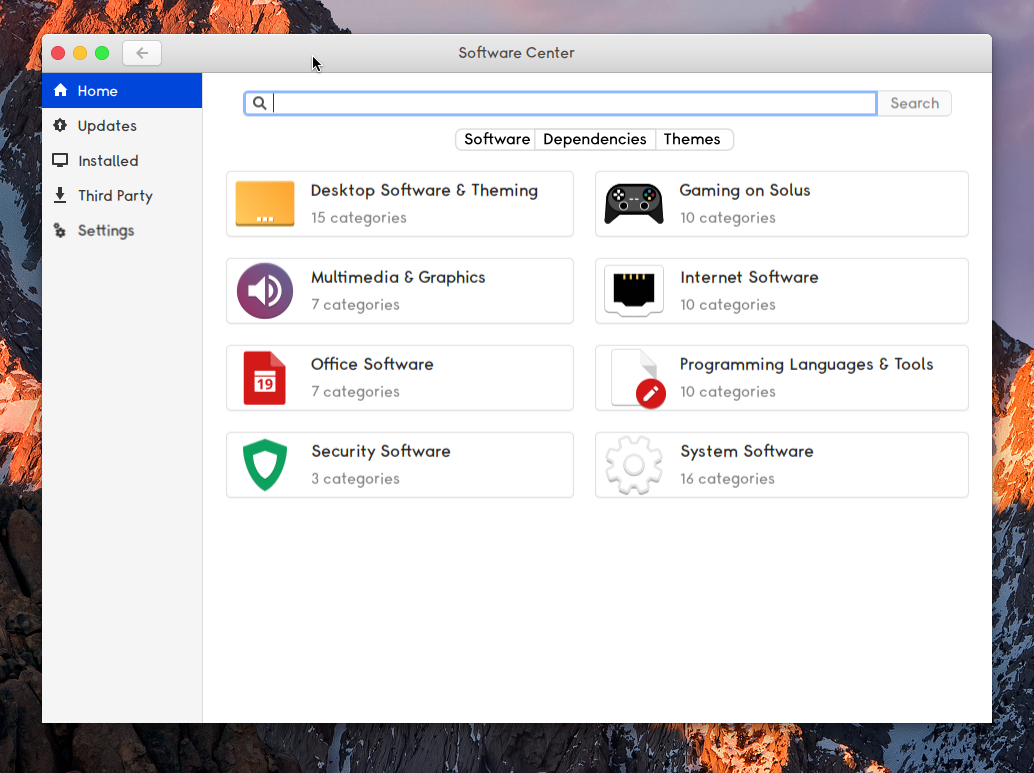Image resolution: width=1034 pixels, height=773 pixels.
Task: Click the orange Desktop Software & Theming icon
Action: (265, 204)
